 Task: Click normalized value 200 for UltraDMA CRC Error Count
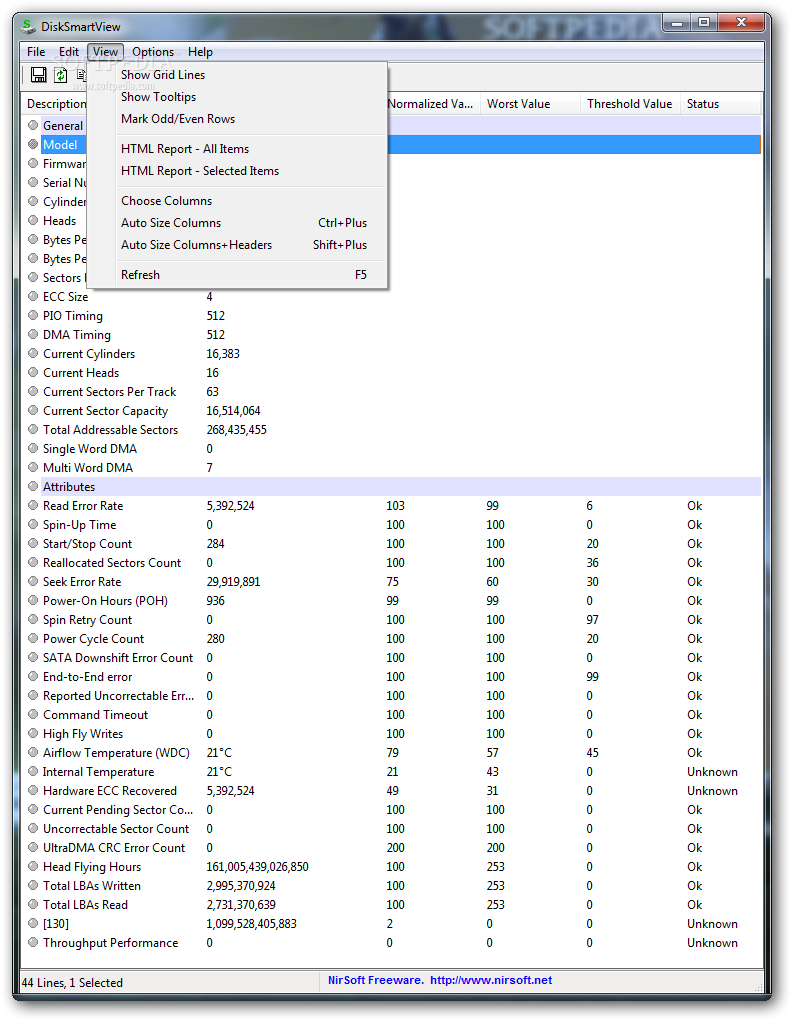pos(395,848)
